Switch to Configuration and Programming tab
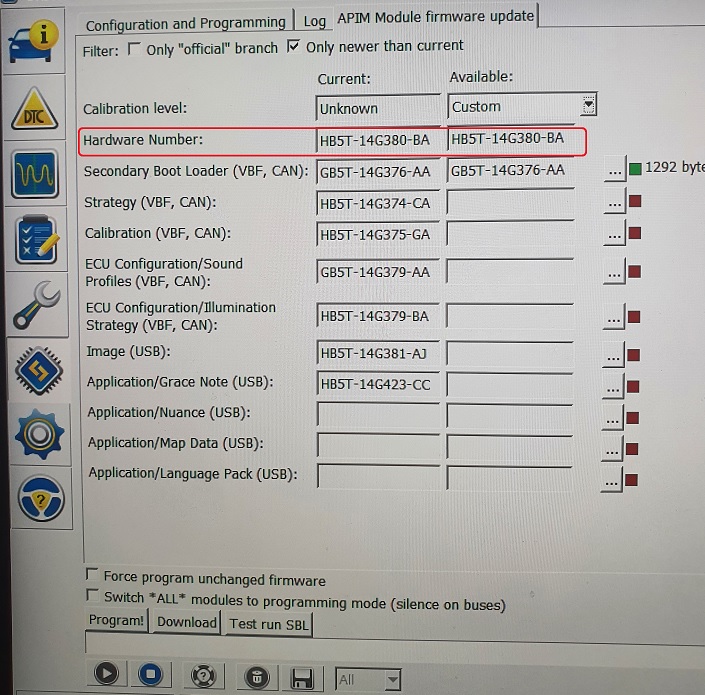 click(185, 22)
